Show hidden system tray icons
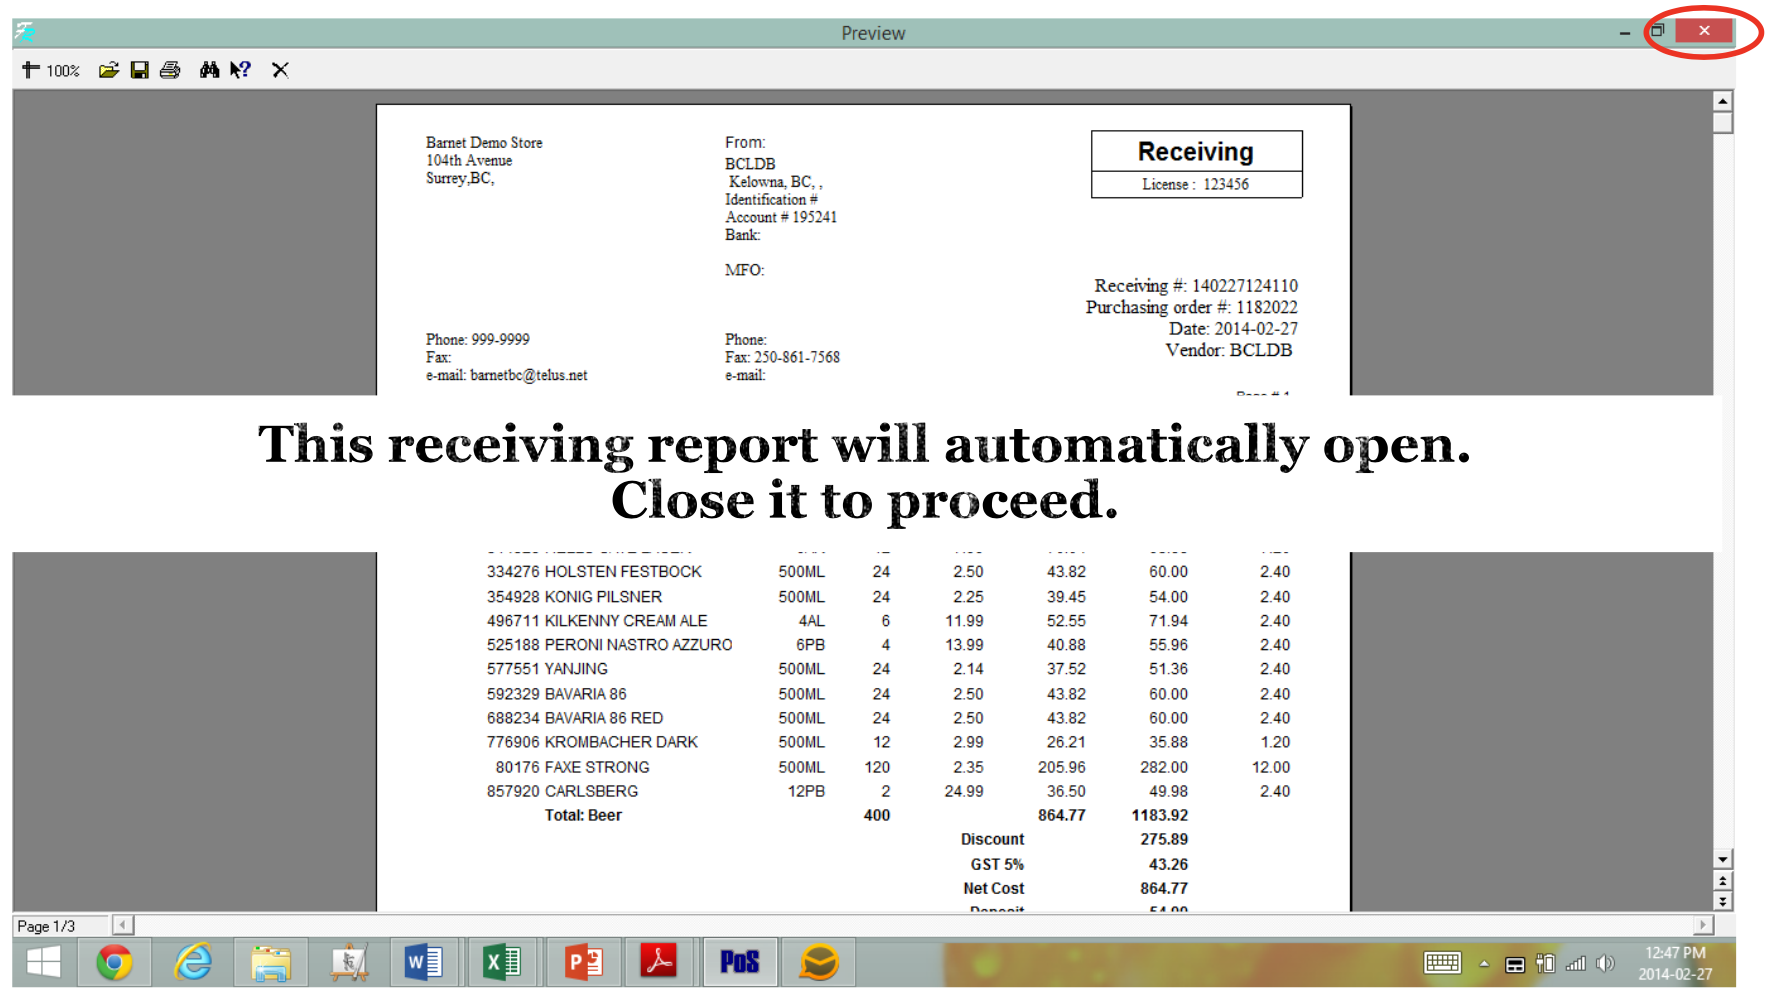The width and height of the screenshot is (1770, 996). (x=1484, y=964)
